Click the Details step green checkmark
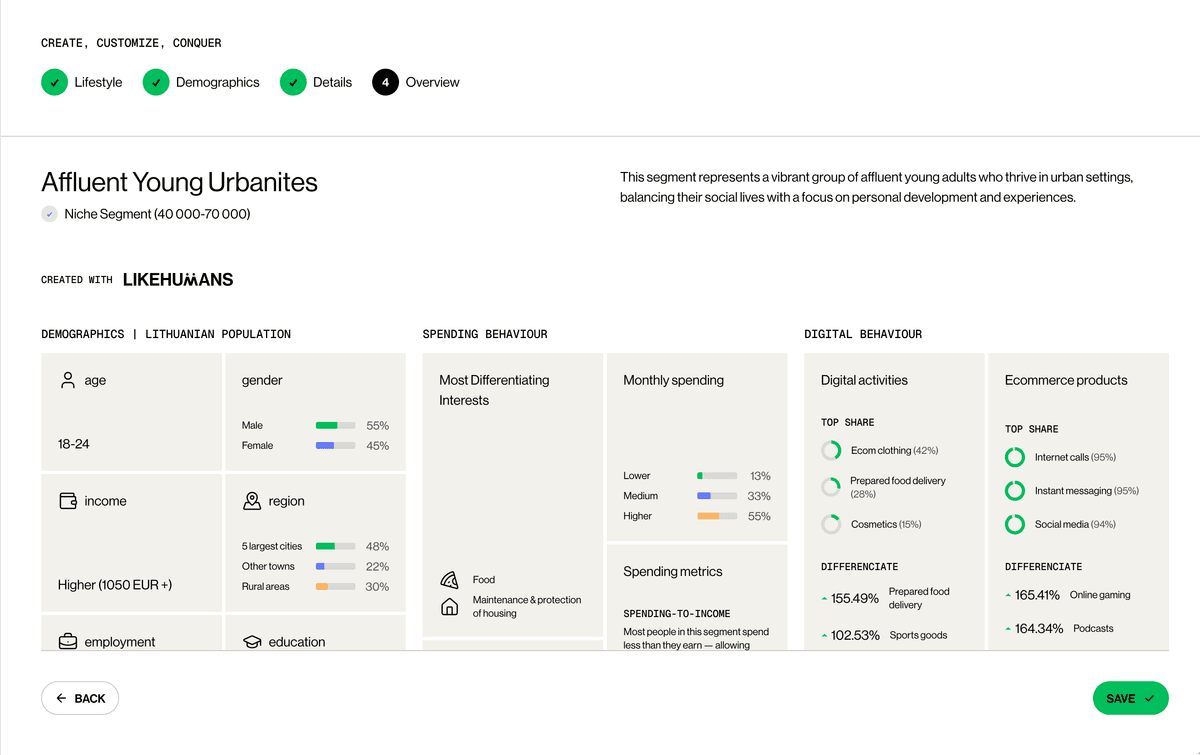Image resolution: width=1200 pixels, height=755 pixels. pos(293,82)
